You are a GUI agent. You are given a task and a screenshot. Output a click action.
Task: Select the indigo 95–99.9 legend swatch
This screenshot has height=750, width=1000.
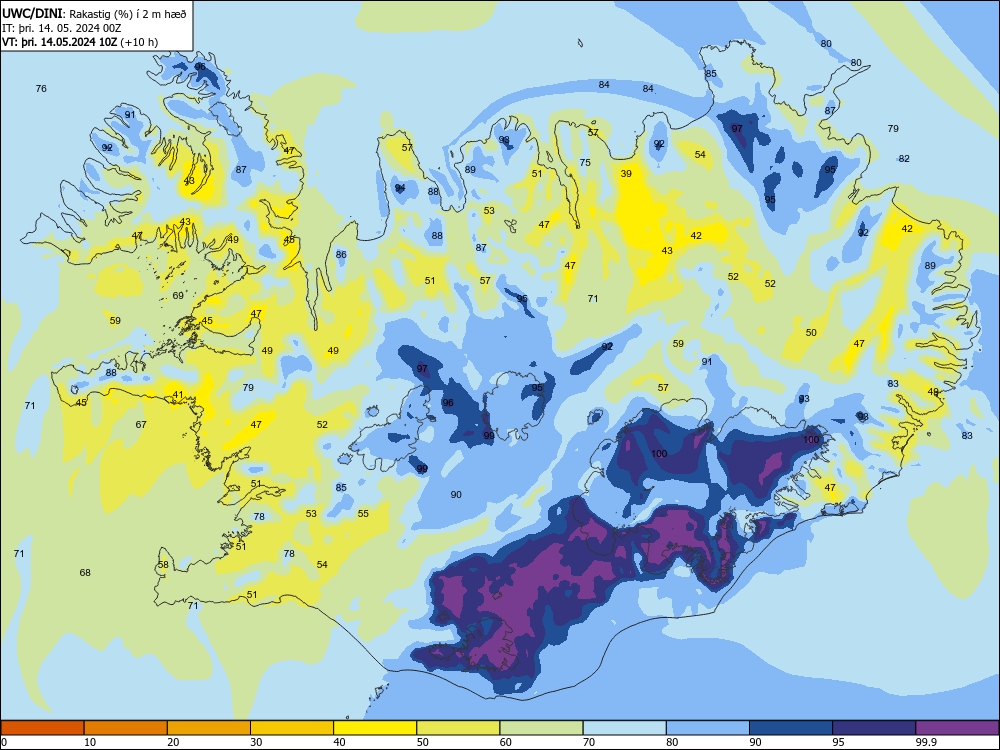click(874, 728)
